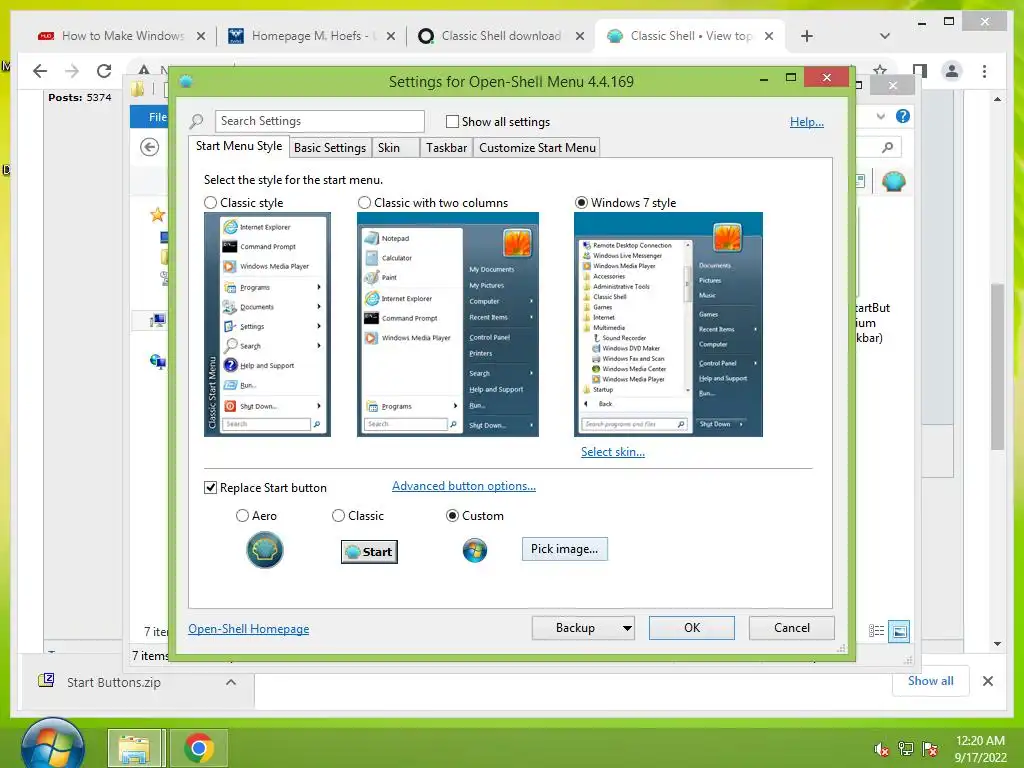This screenshot has height=768, width=1024.
Task: Open the Taskbar tab
Action: point(446,148)
